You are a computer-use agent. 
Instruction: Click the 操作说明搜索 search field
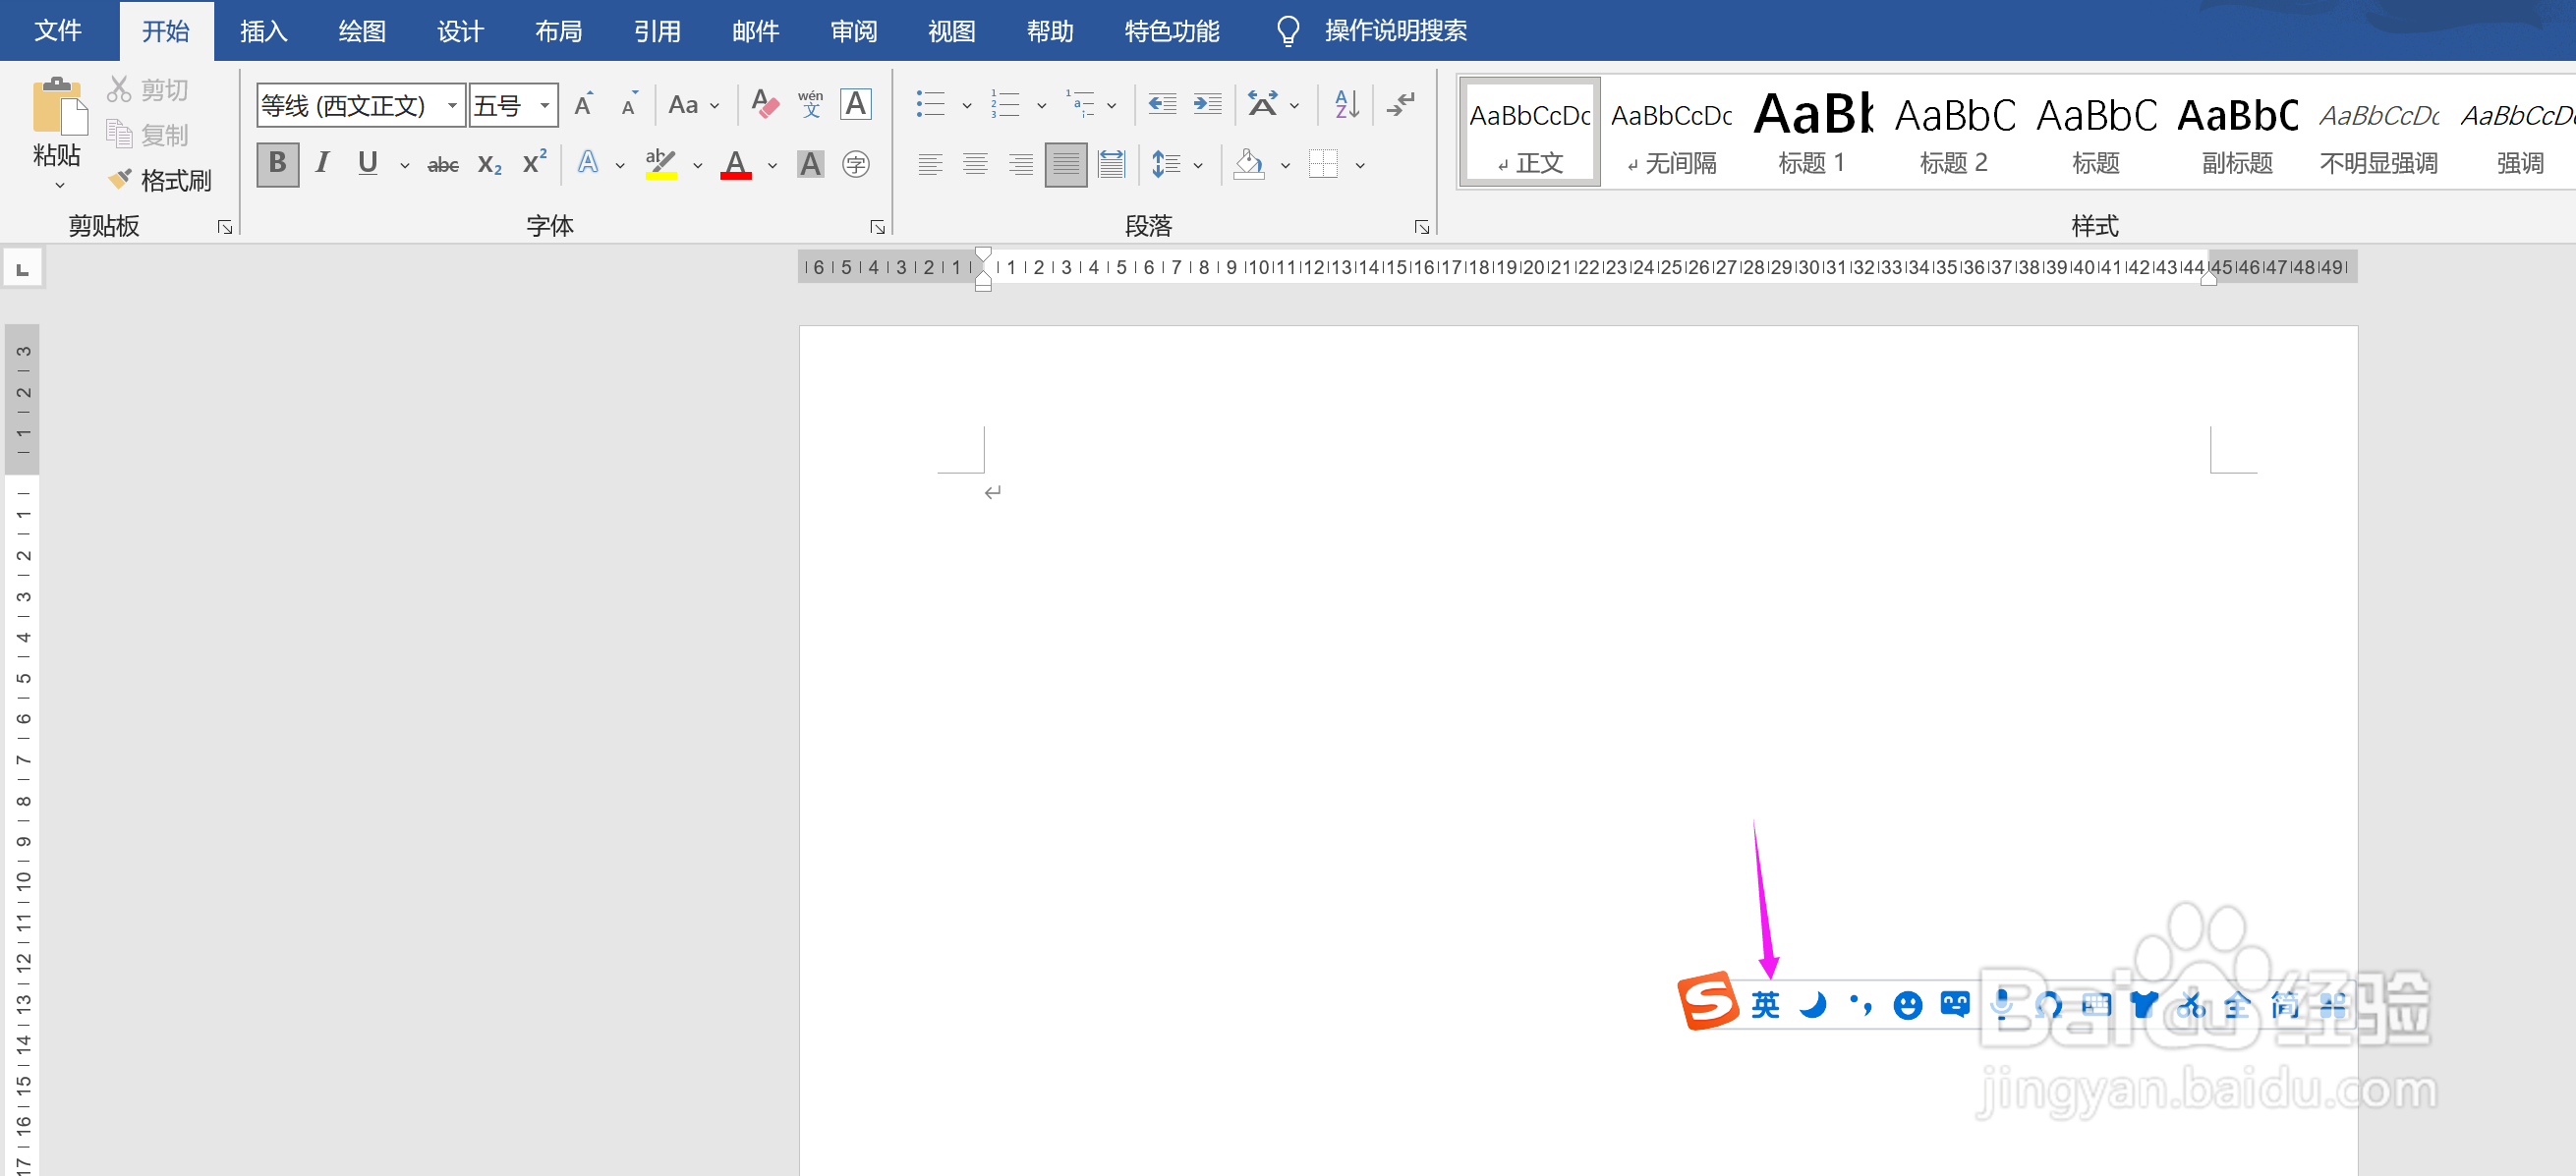pyautogui.click(x=1395, y=31)
